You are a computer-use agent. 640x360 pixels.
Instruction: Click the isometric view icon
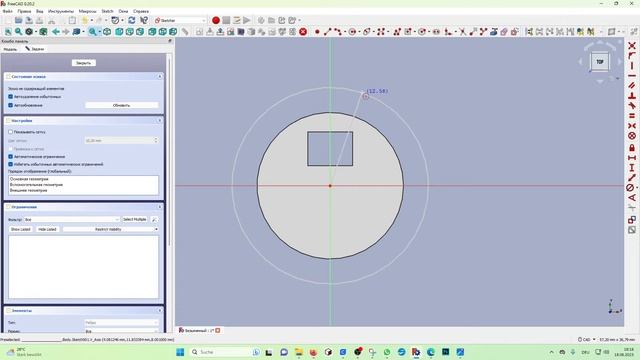(107, 31)
